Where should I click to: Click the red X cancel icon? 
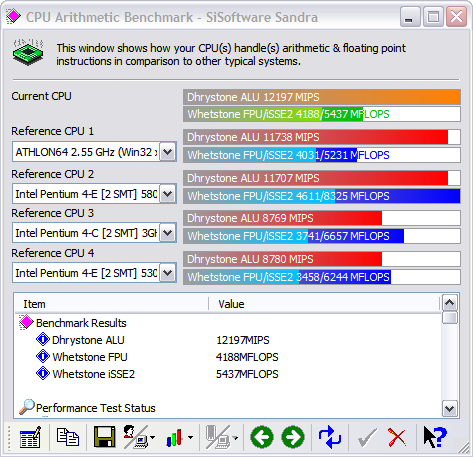[x=397, y=437]
